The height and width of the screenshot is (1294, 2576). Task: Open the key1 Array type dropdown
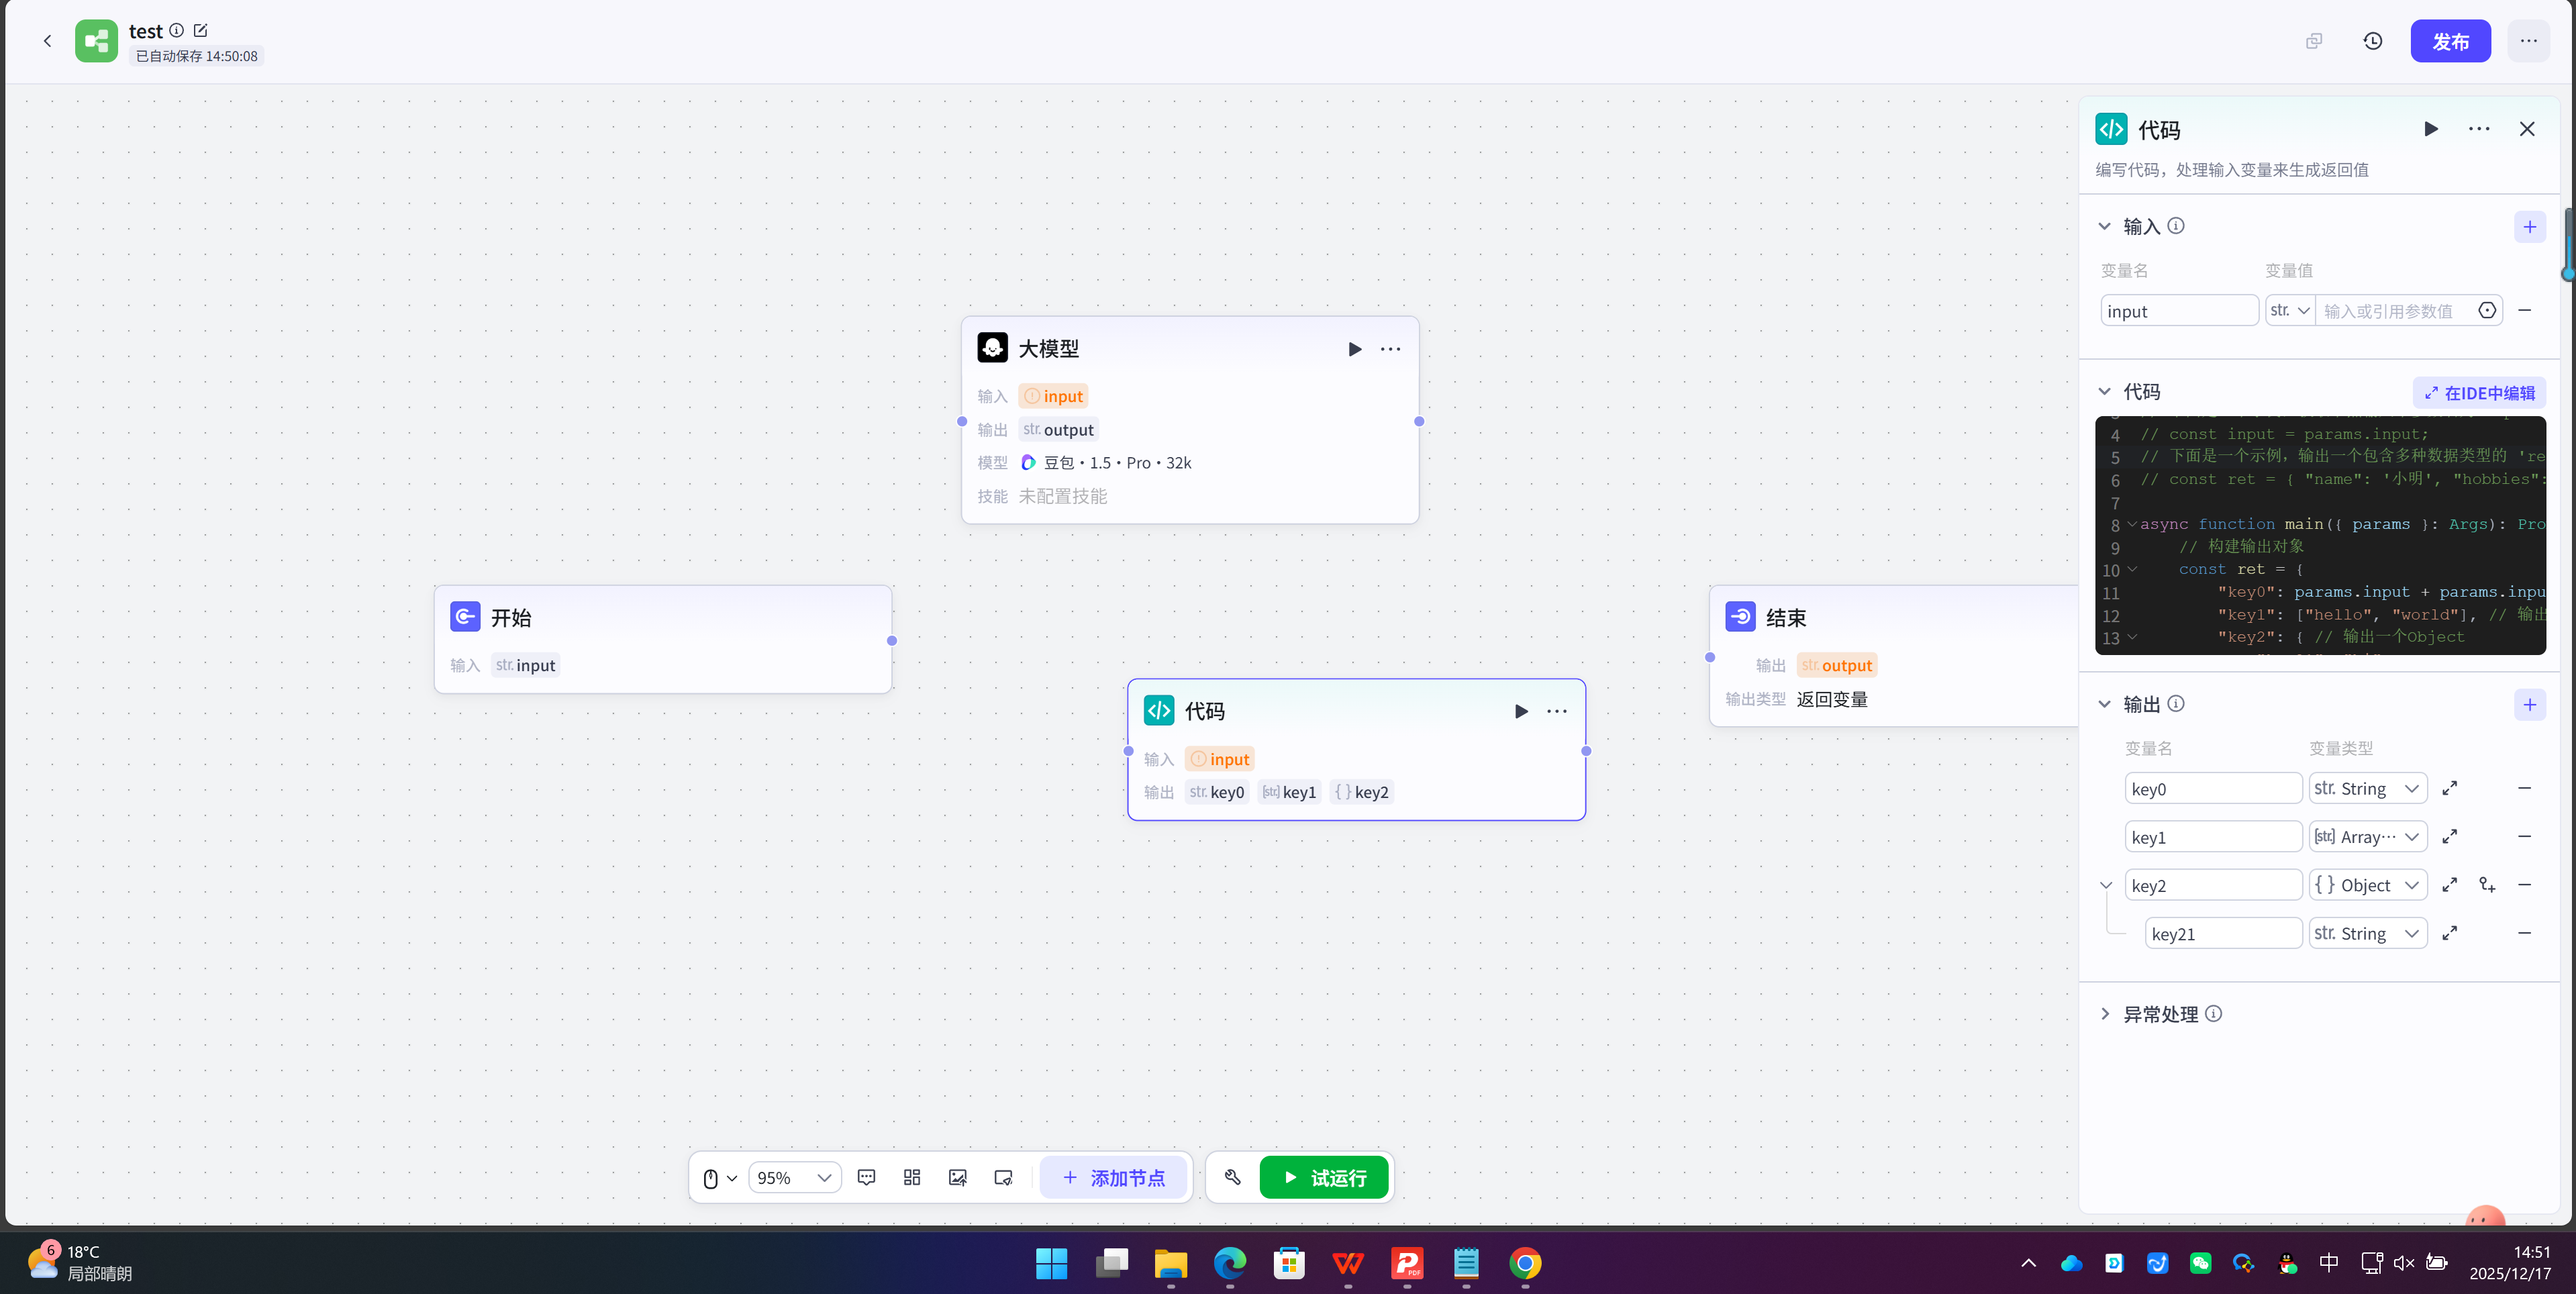coord(2367,837)
